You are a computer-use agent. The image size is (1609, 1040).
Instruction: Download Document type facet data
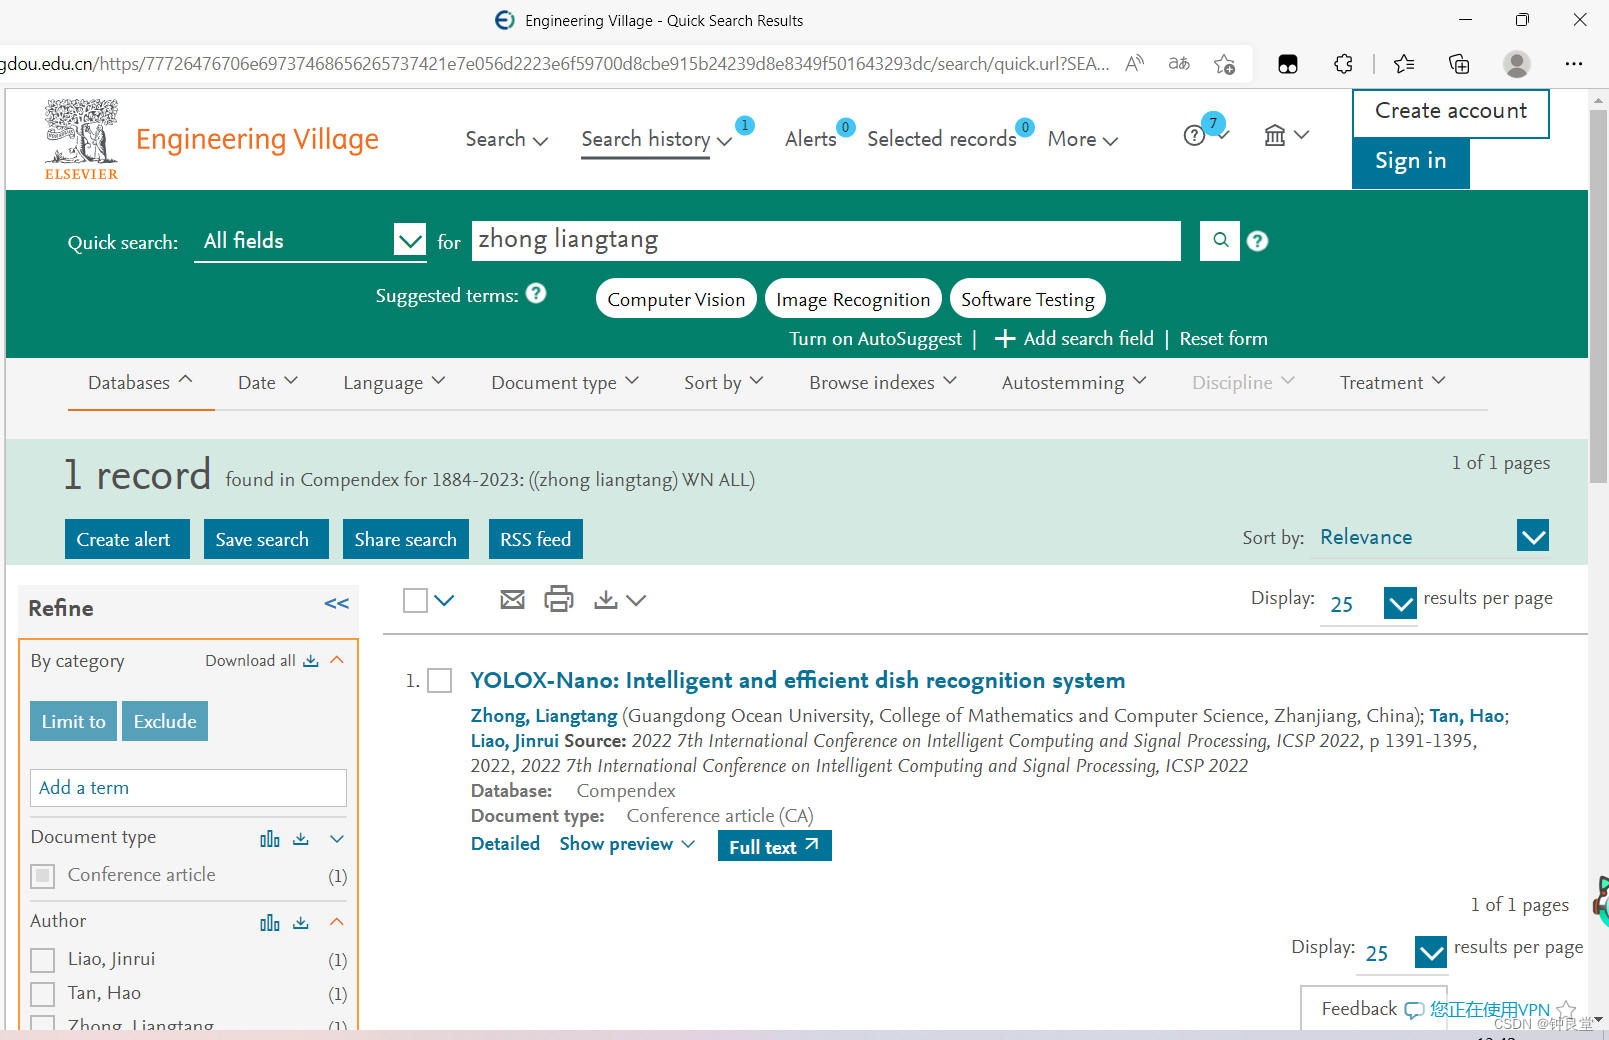point(301,838)
